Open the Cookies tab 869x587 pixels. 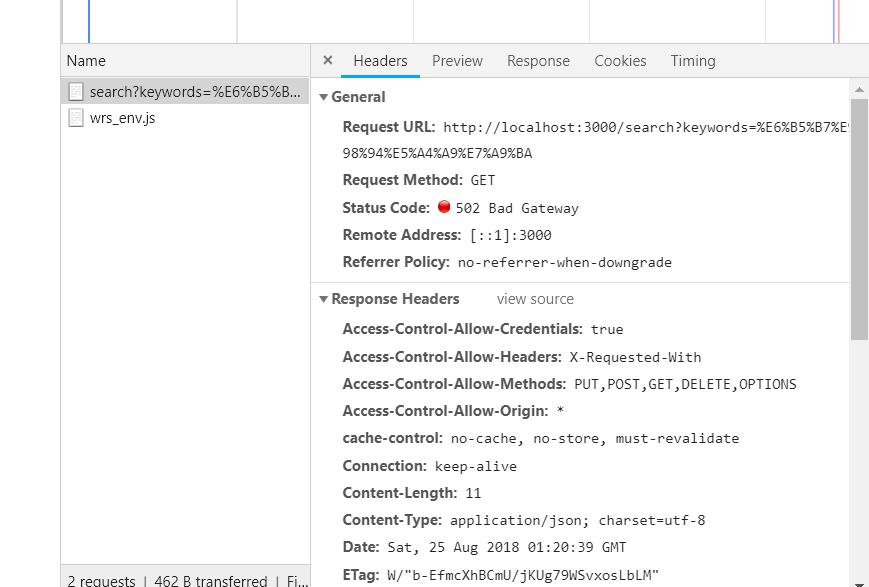(x=620, y=60)
